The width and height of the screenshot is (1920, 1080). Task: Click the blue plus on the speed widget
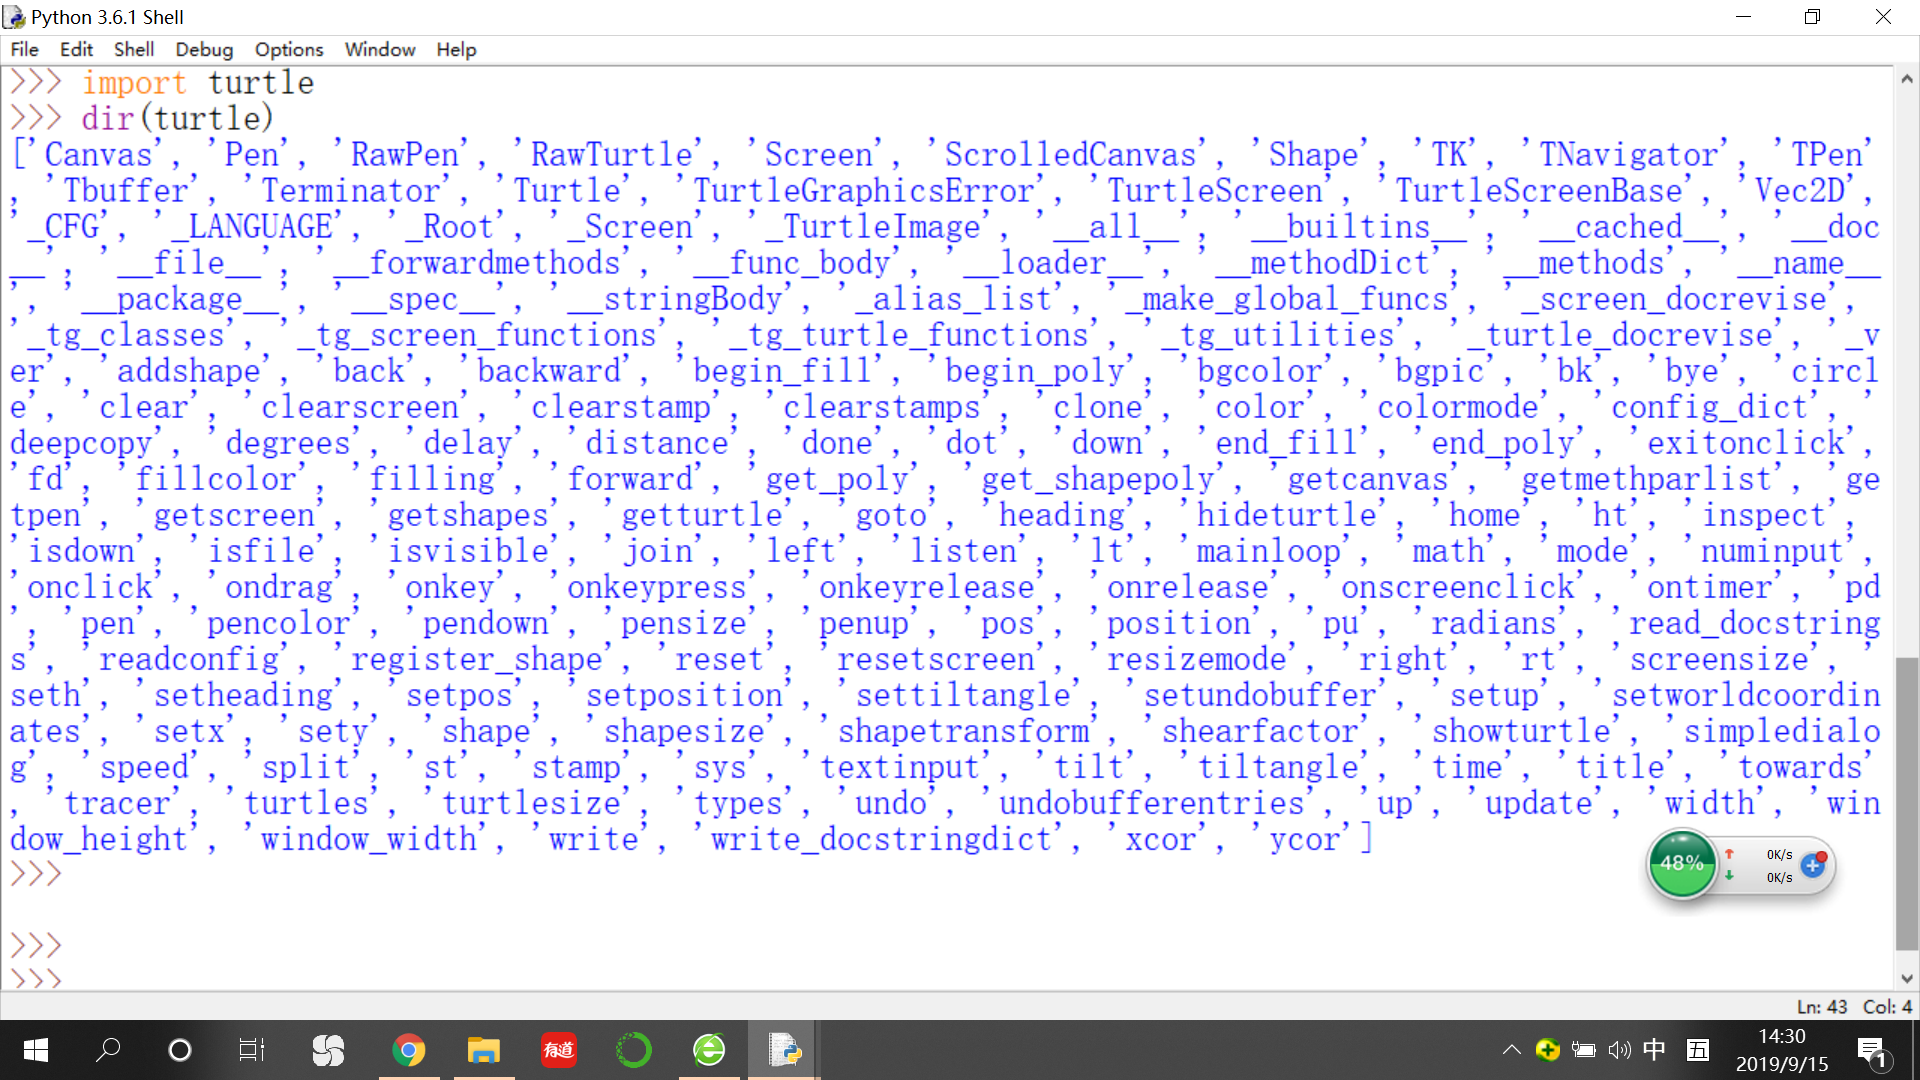[1813, 866]
